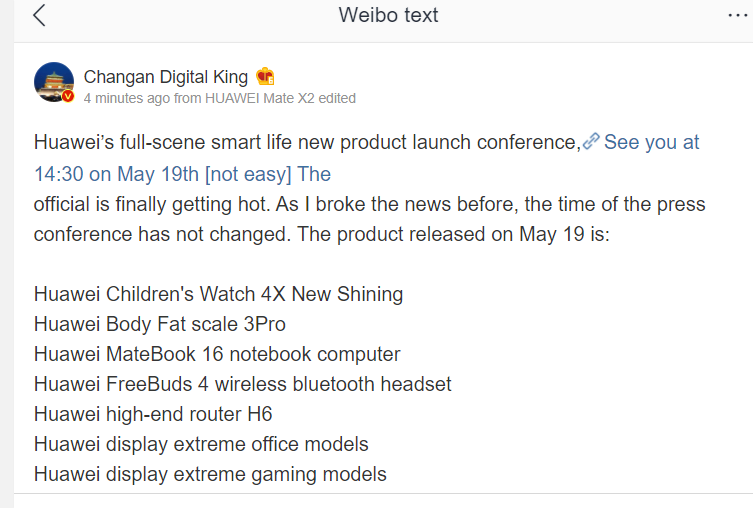Click the HUAWEI Mate X2 source label

[259, 98]
